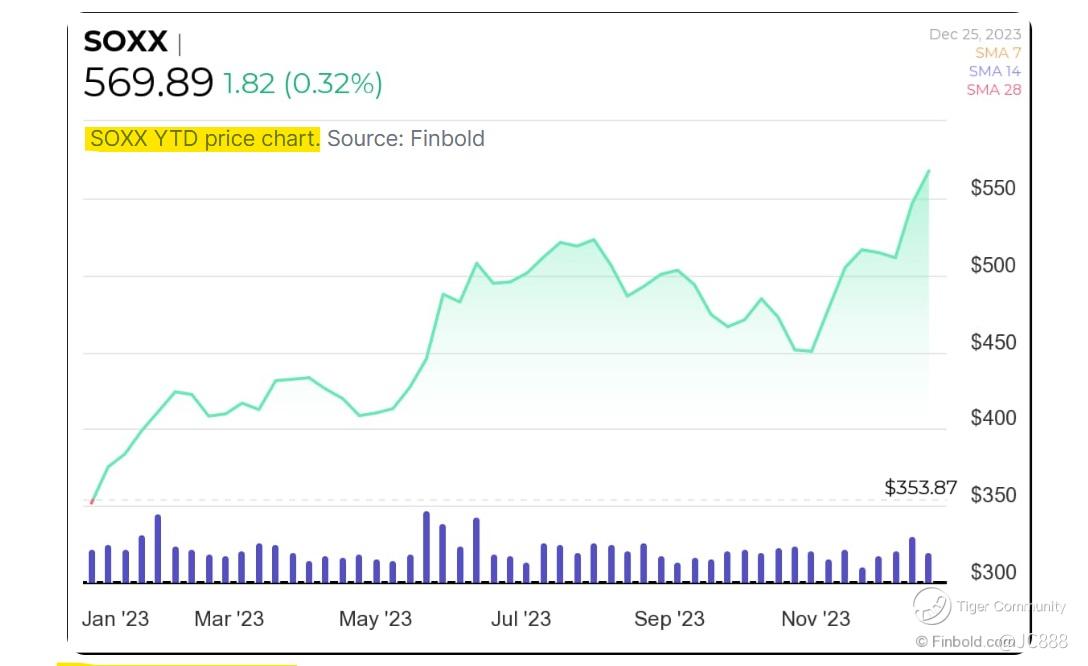Click the Dec 25, 2023 date label
Screen dimensions: 1088x666
[975, 34]
